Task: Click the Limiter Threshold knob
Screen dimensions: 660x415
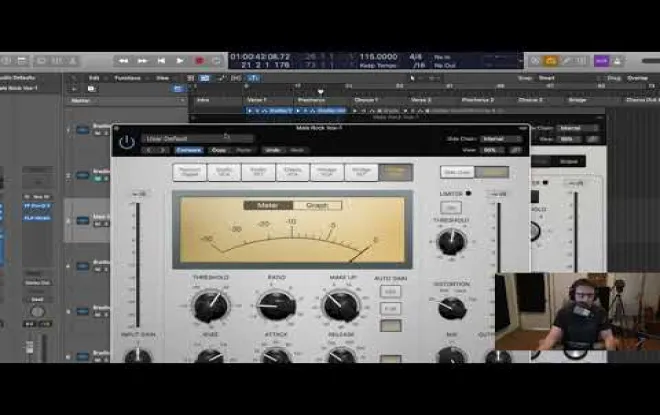Action: click(x=452, y=242)
